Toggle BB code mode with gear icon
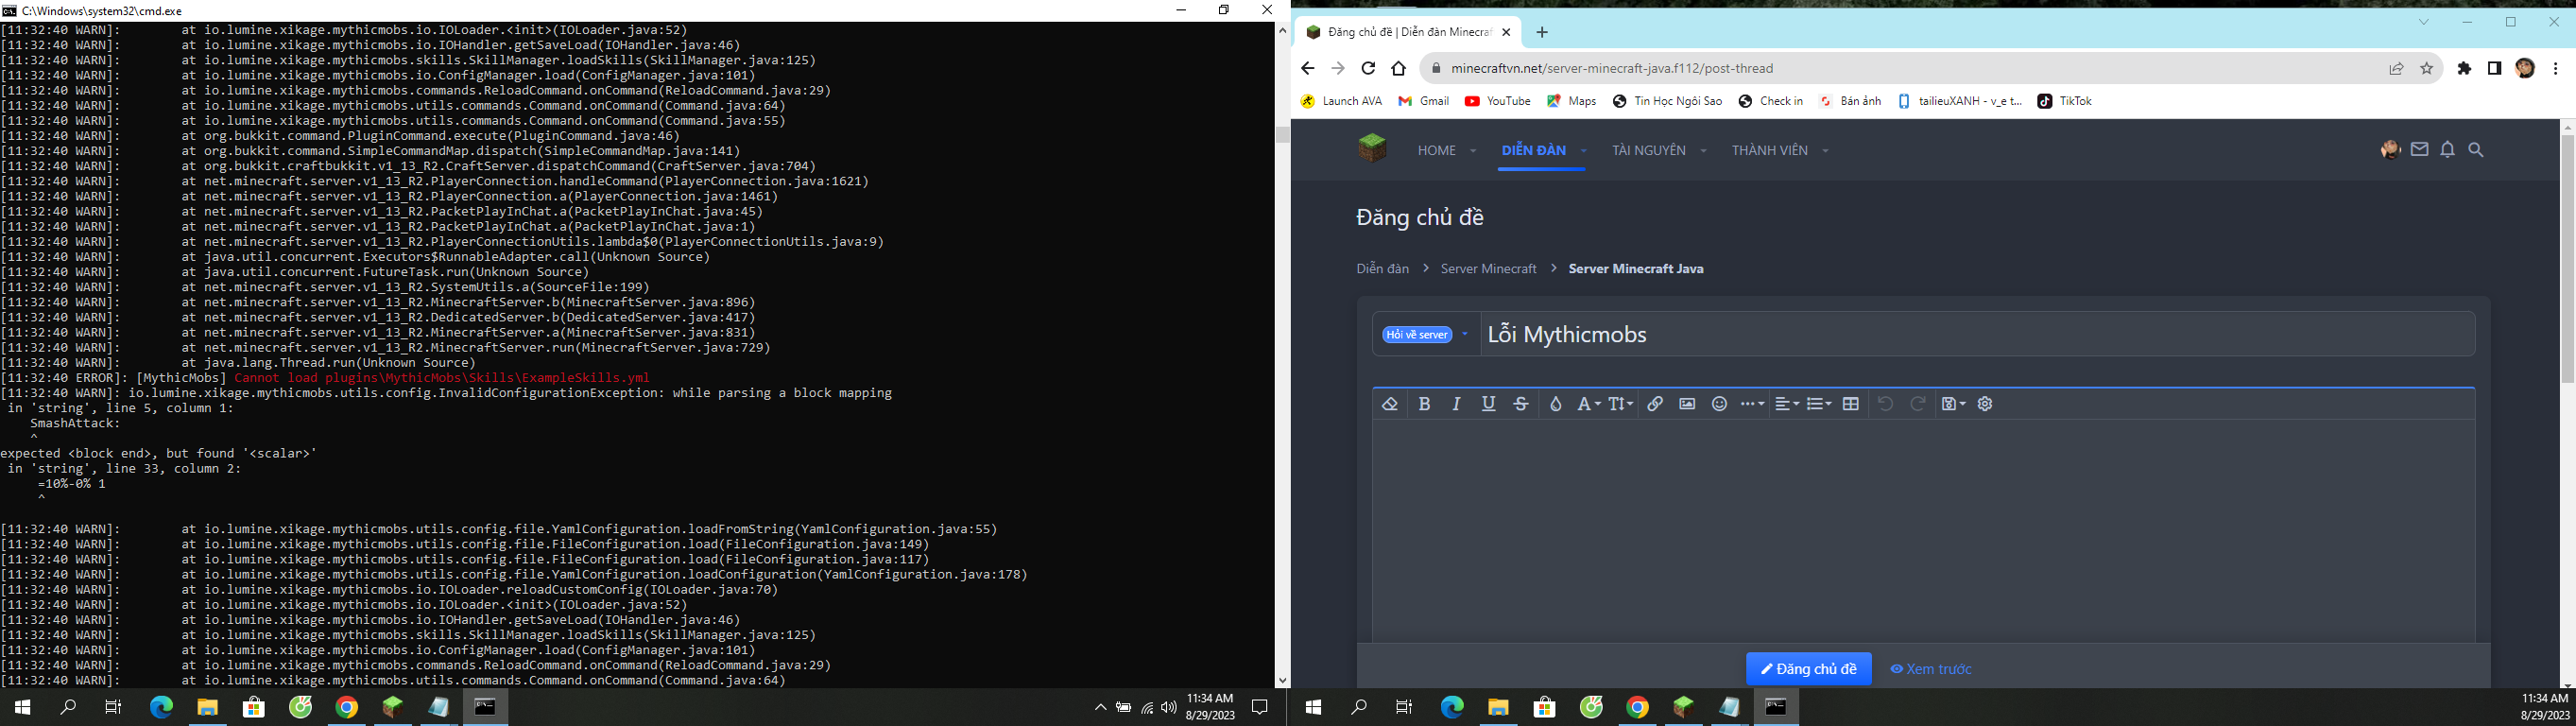The width and height of the screenshot is (2576, 726). tap(1985, 404)
